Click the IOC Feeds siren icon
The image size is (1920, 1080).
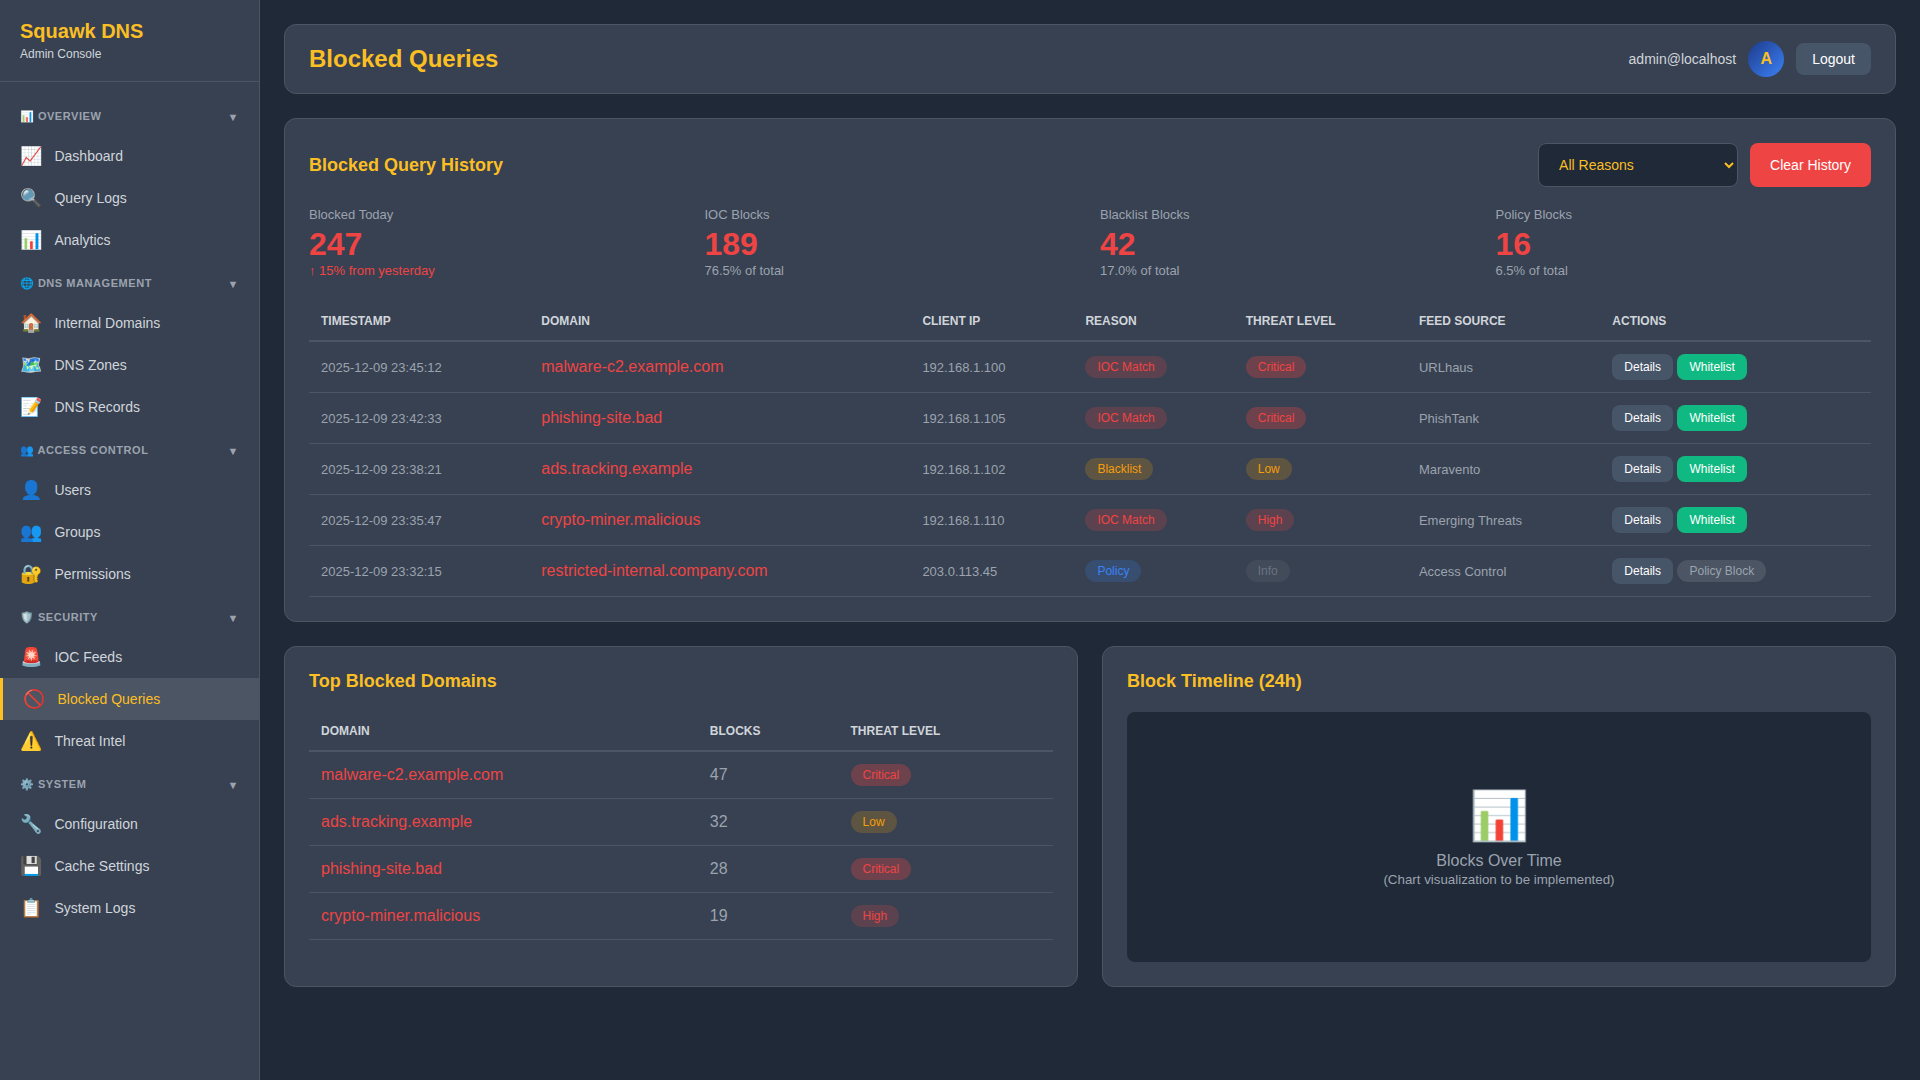coord(31,657)
